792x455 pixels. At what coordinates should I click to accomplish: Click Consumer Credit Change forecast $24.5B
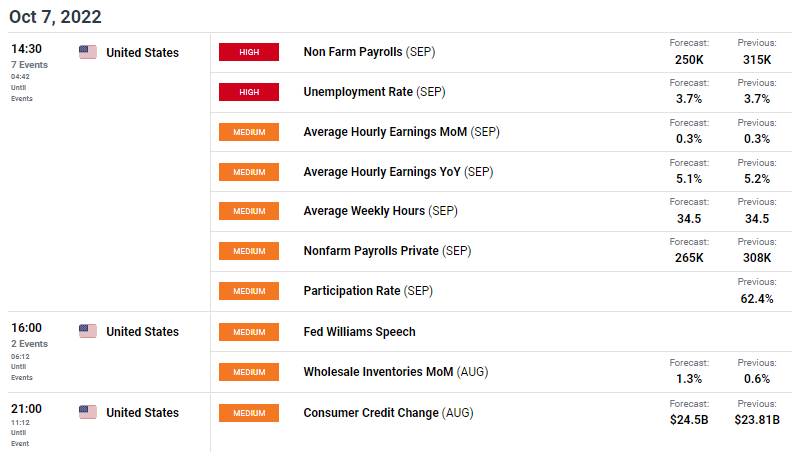tap(689, 420)
